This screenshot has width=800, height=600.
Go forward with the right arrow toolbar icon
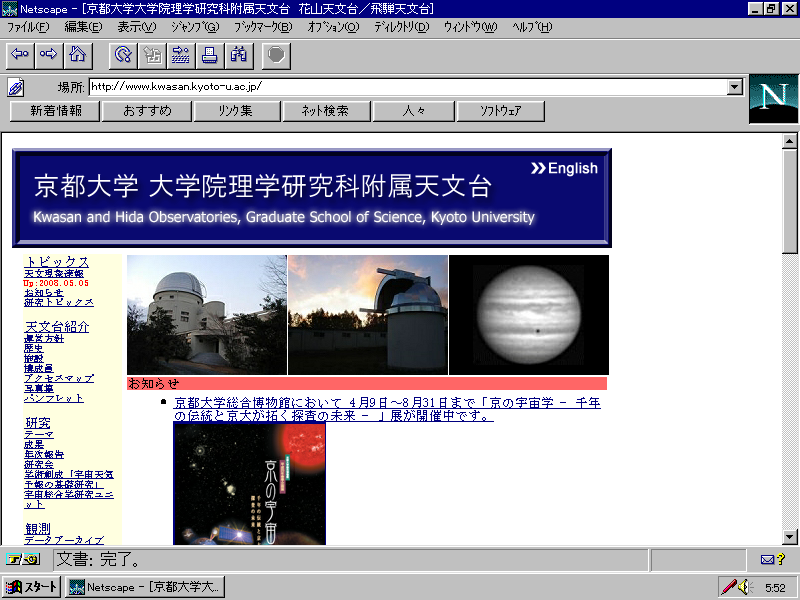point(49,55)
